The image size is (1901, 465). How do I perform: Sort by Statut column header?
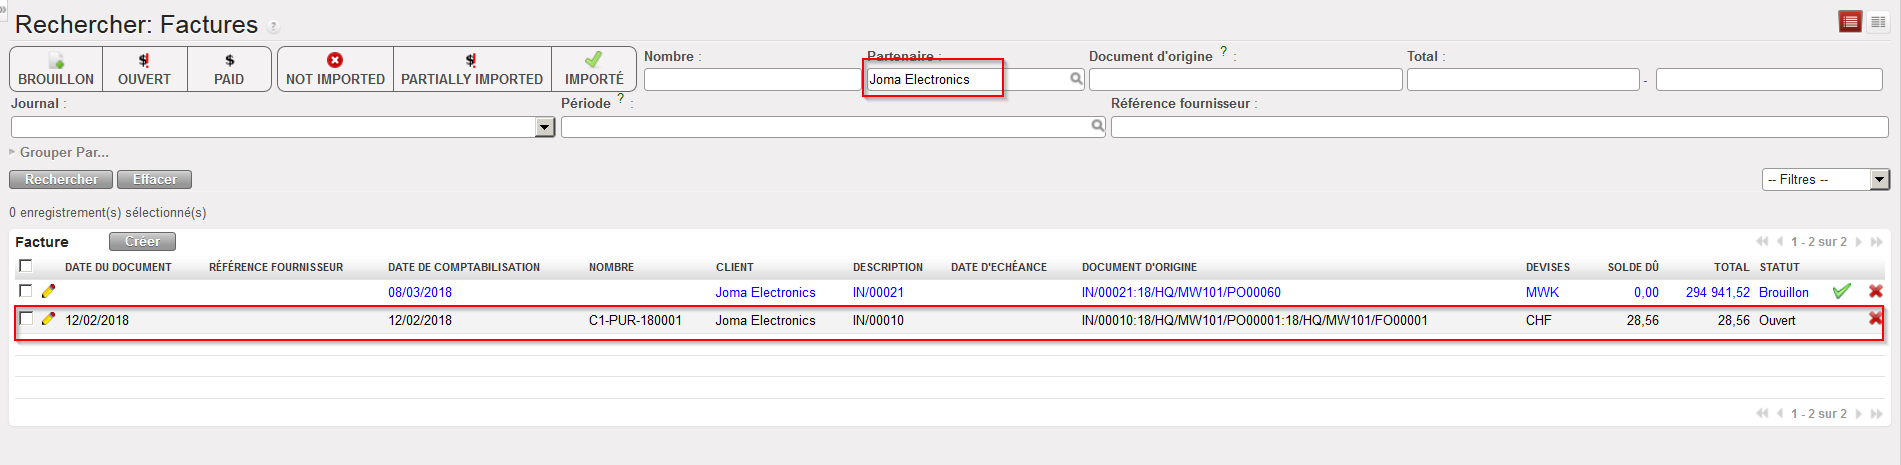1779,267
